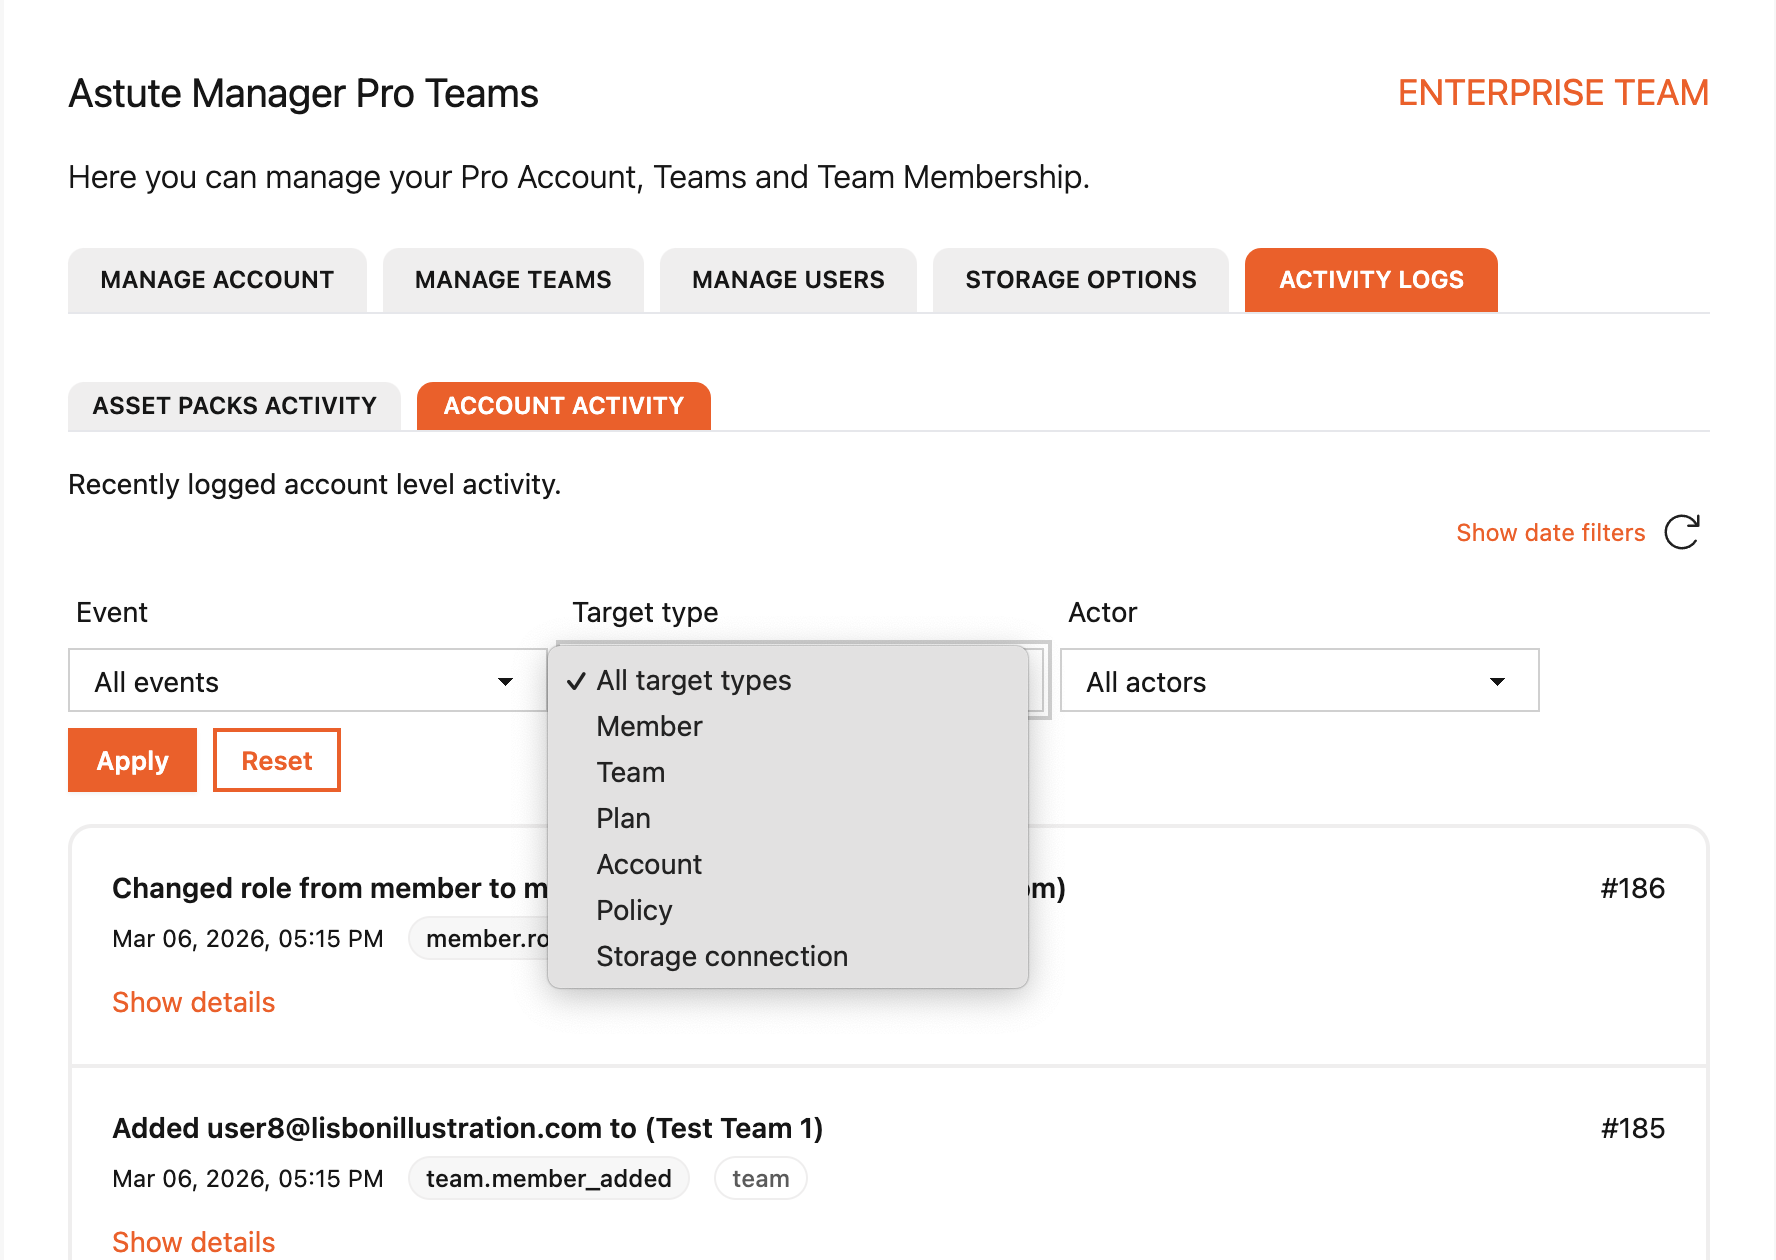Click the refresh activity logs icon
1776x1260 pixels.
[1682, 532]
